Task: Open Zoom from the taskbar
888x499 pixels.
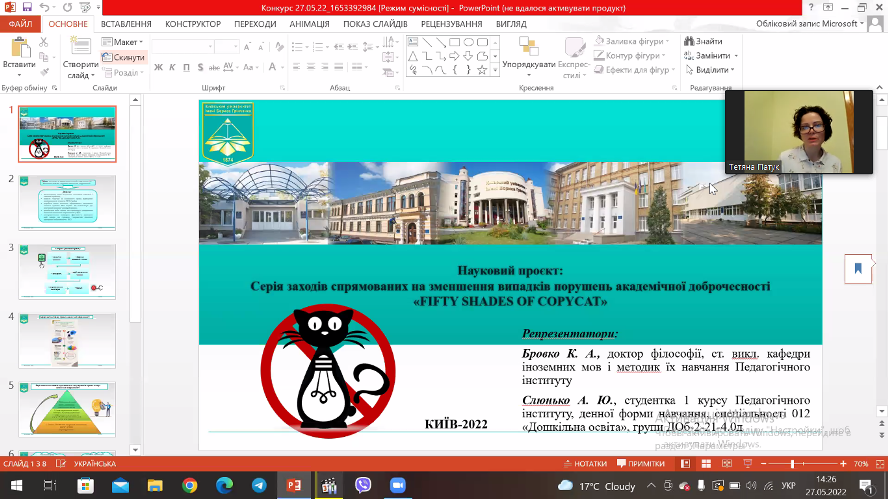Action: [x=398, y=485]
